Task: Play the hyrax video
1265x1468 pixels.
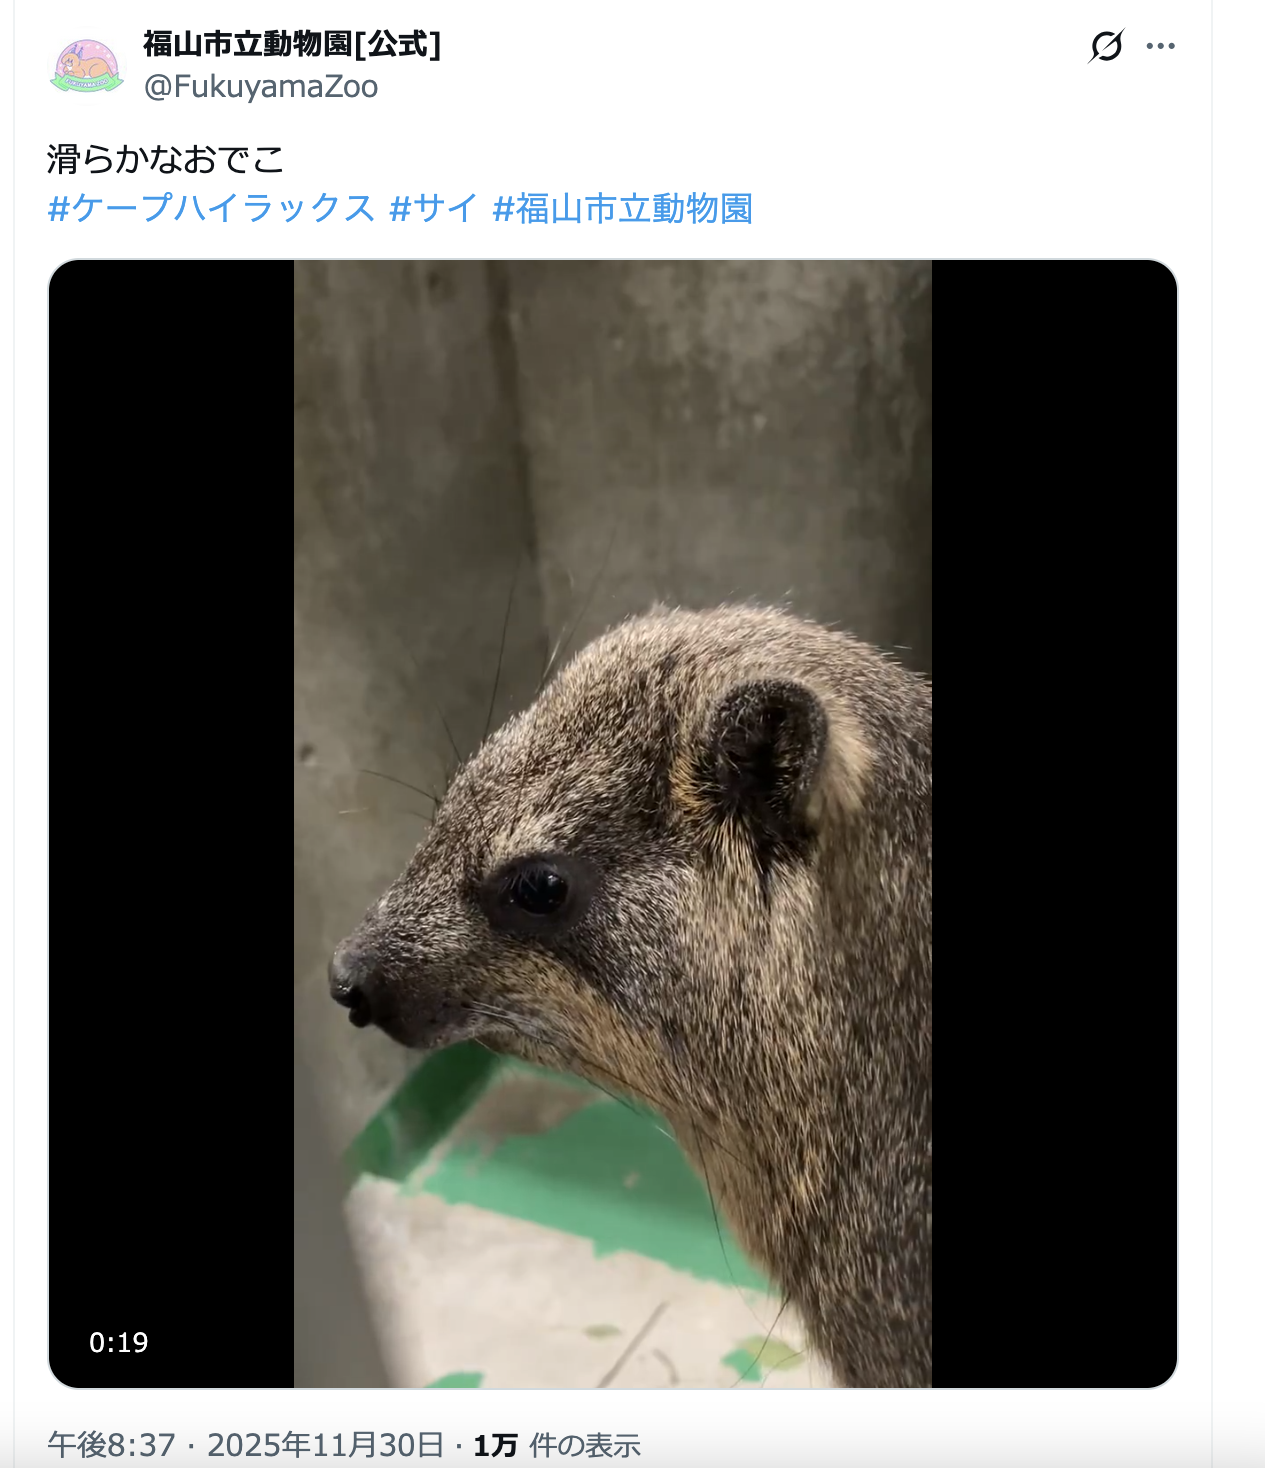Action: click(613, 824)
